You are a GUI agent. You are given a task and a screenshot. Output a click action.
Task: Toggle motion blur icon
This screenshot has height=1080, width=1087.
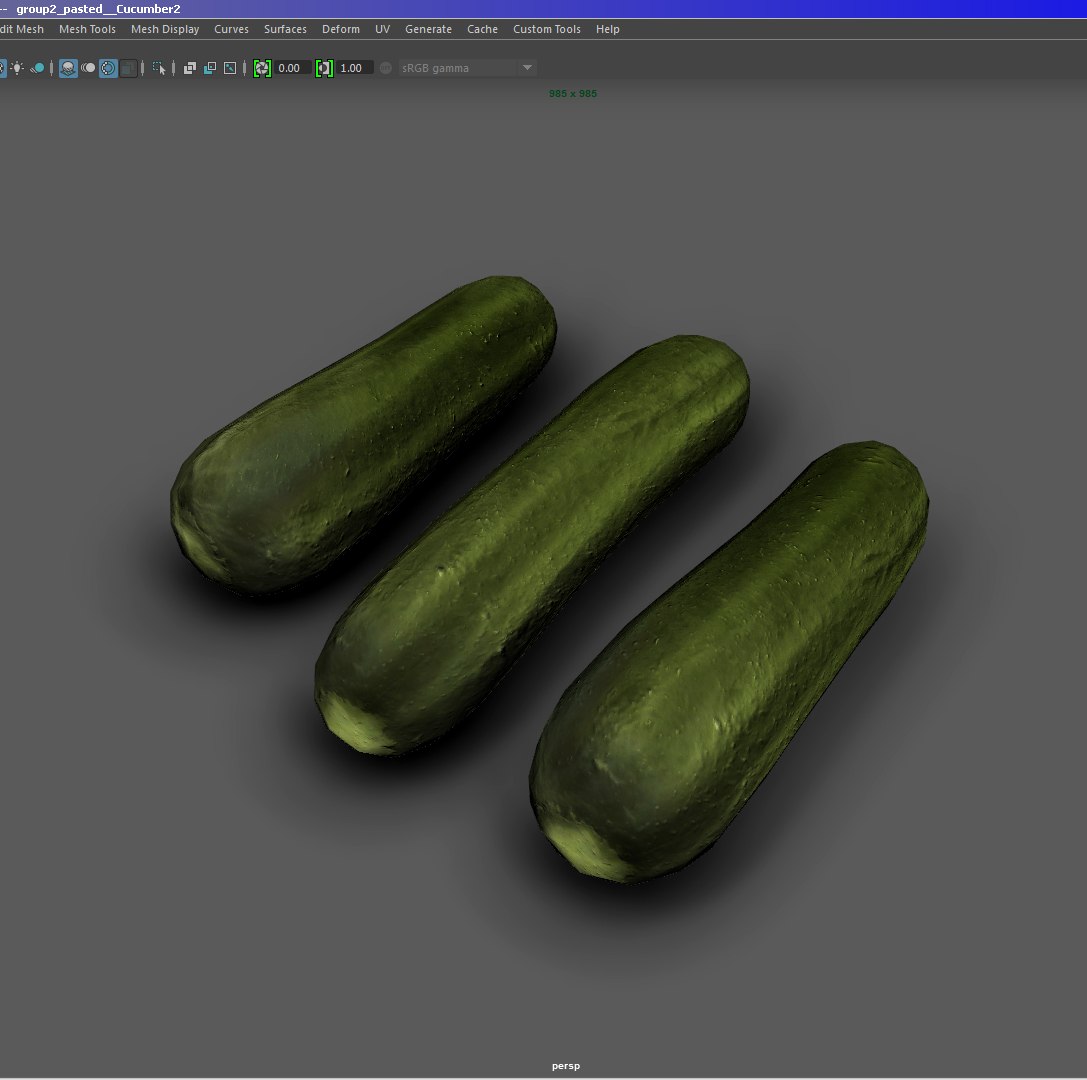(x=88, y=68)
